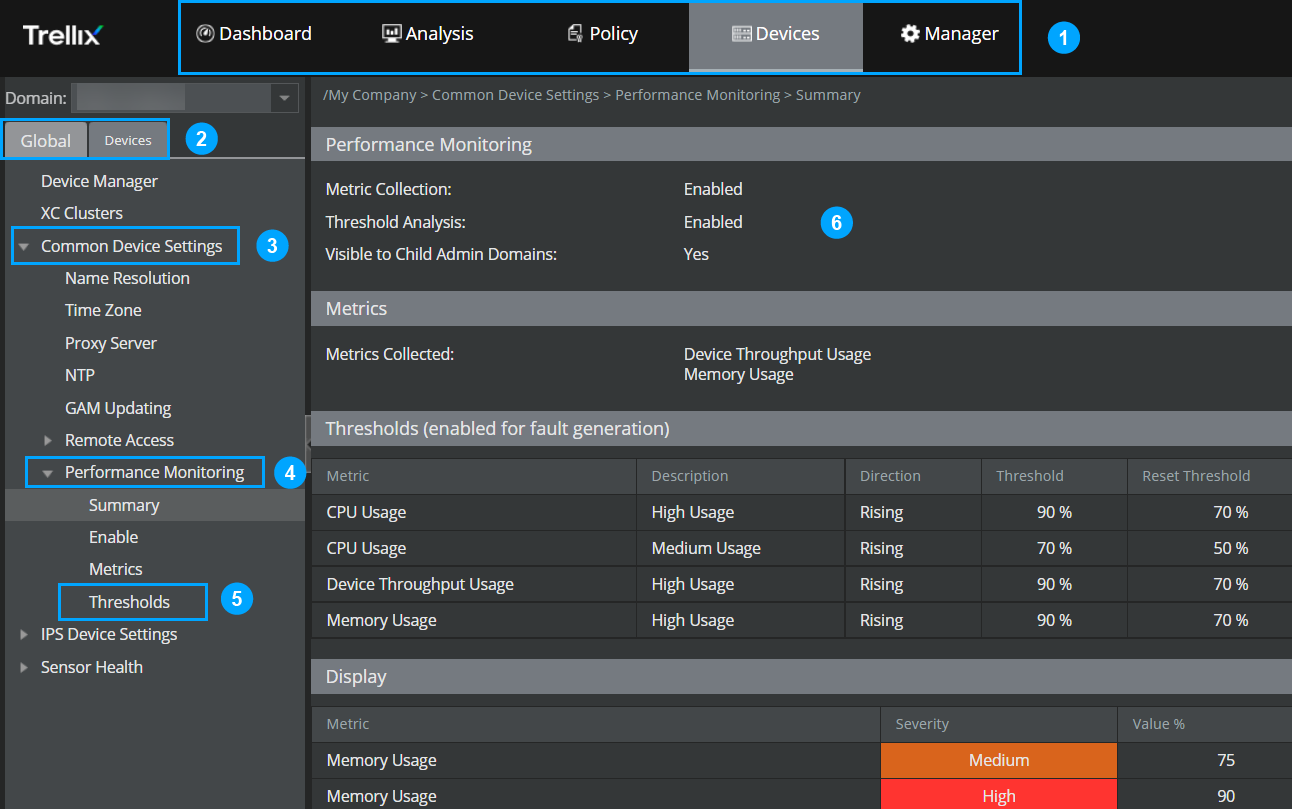Expand the Sensor Health node
Screen dimensions: 1292x809
pyautogui.click(x=23, y=668)
